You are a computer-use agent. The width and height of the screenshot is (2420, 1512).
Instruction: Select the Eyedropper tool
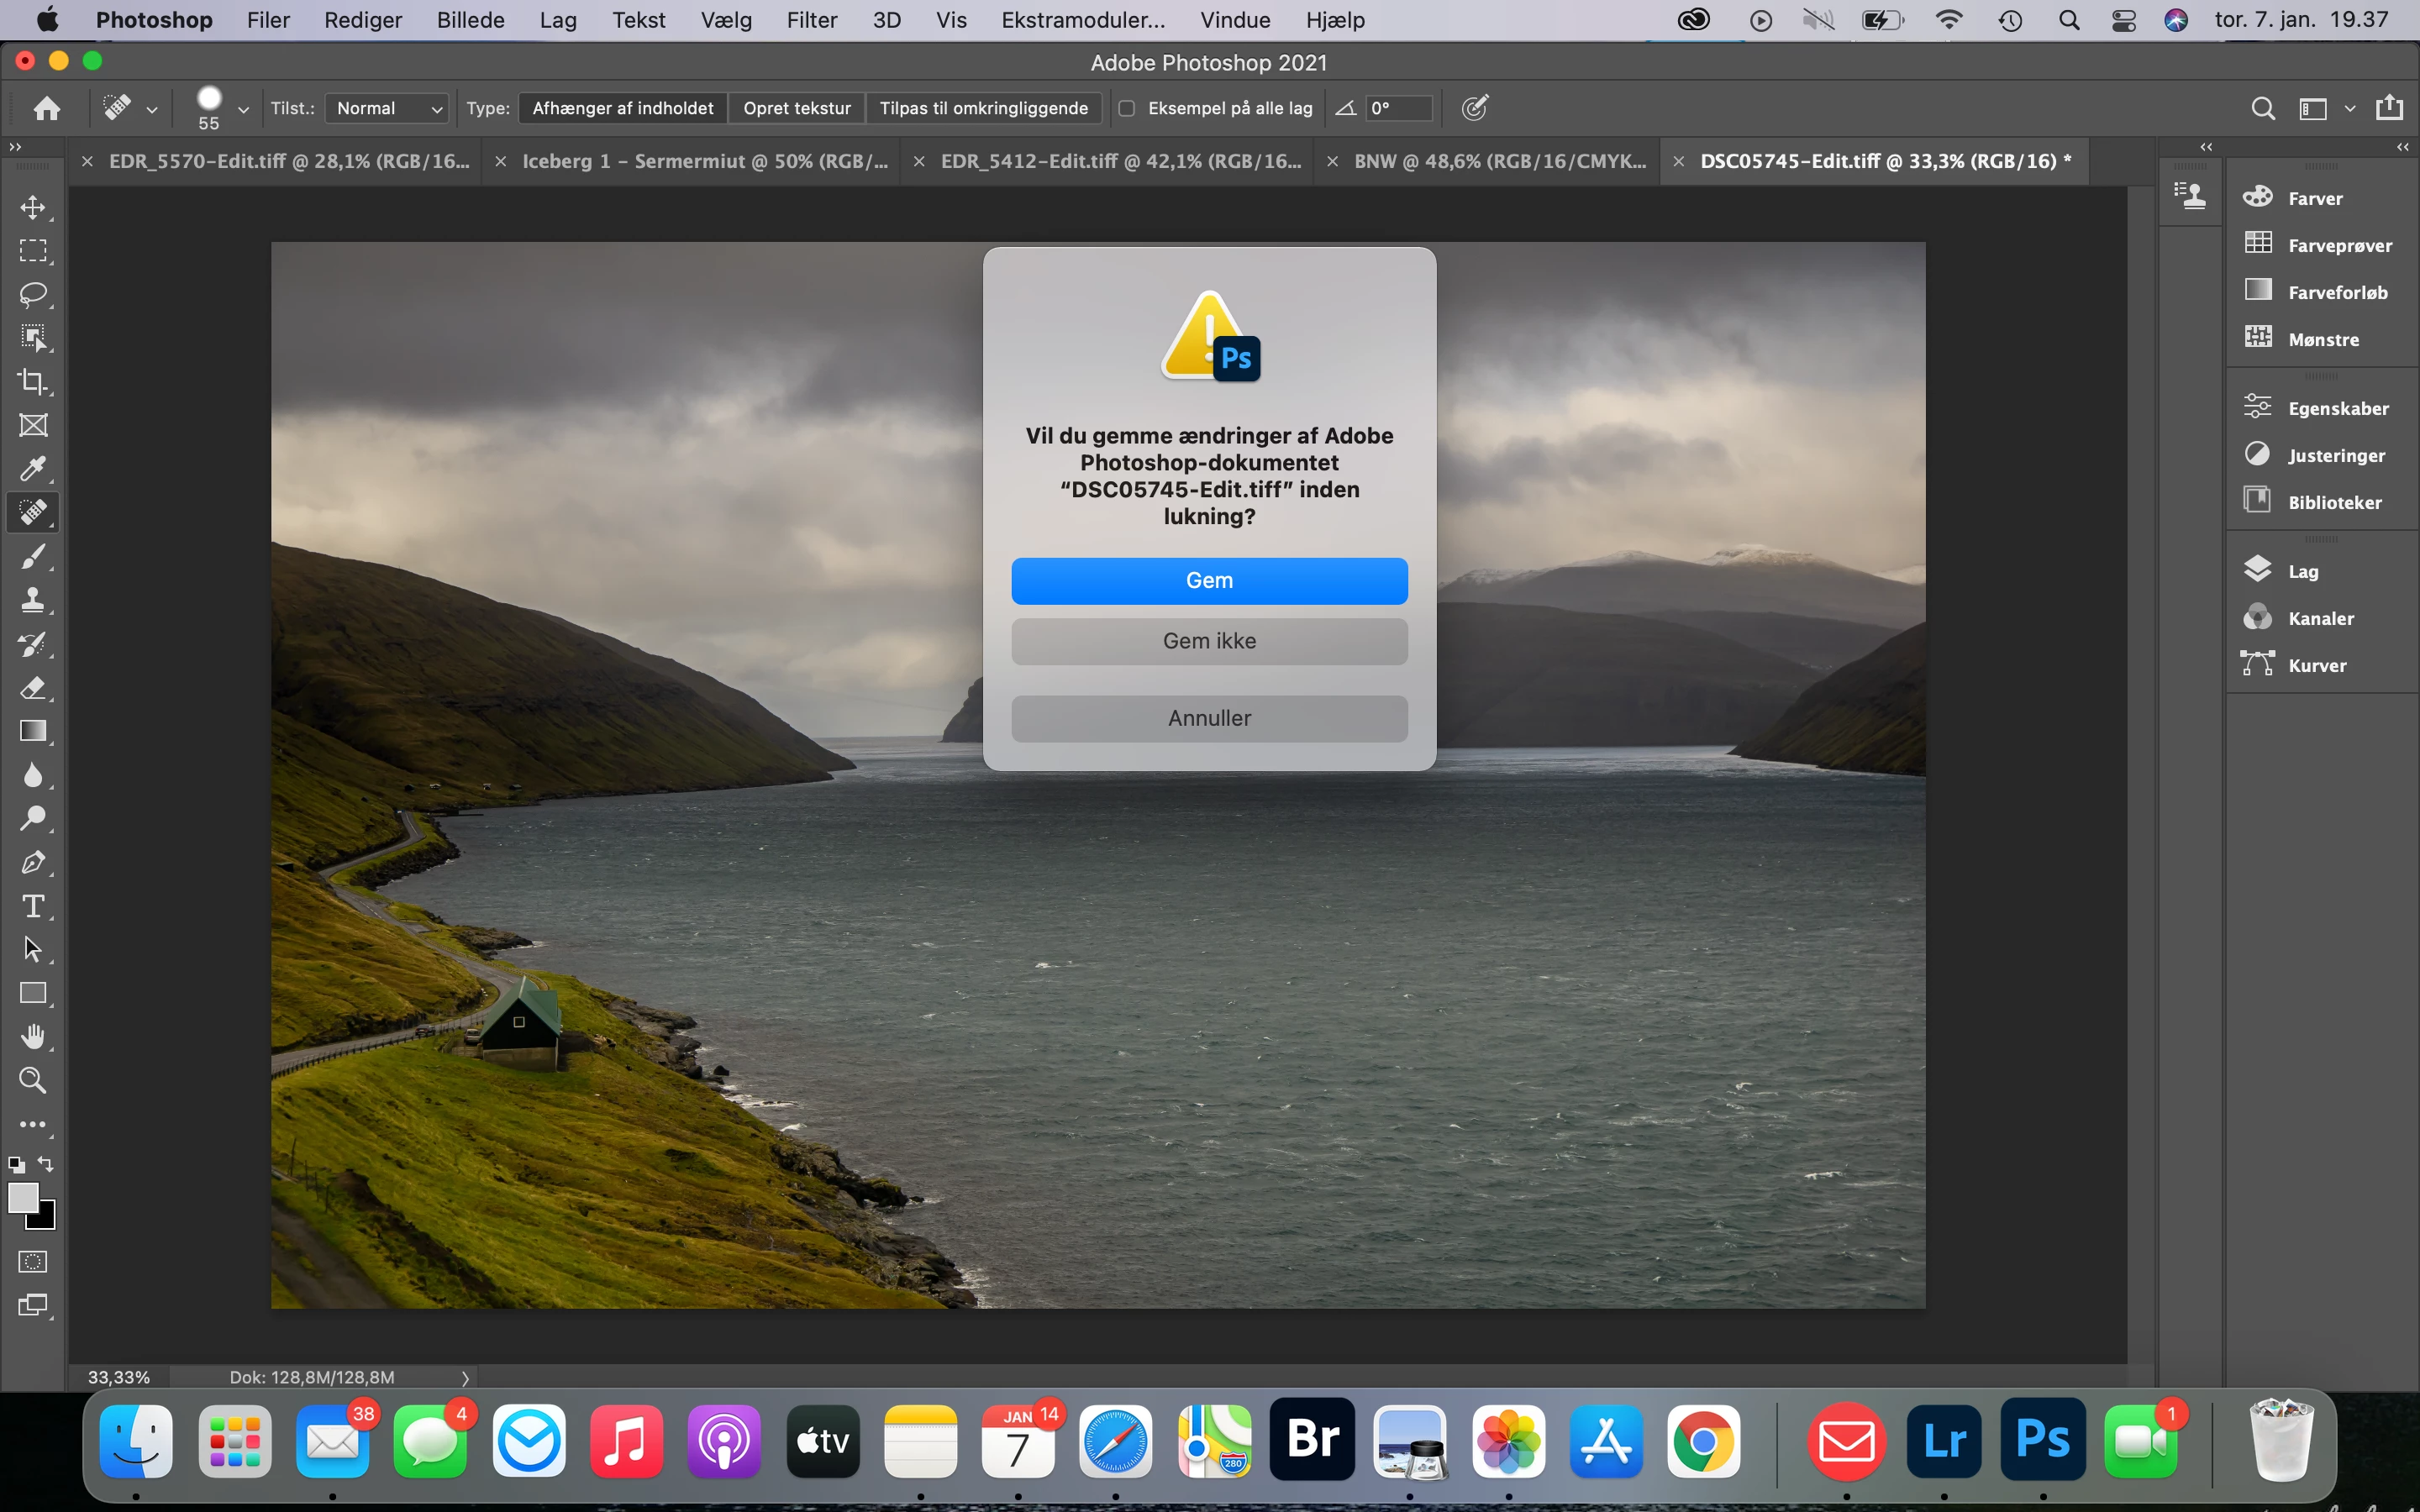(33, 469)
